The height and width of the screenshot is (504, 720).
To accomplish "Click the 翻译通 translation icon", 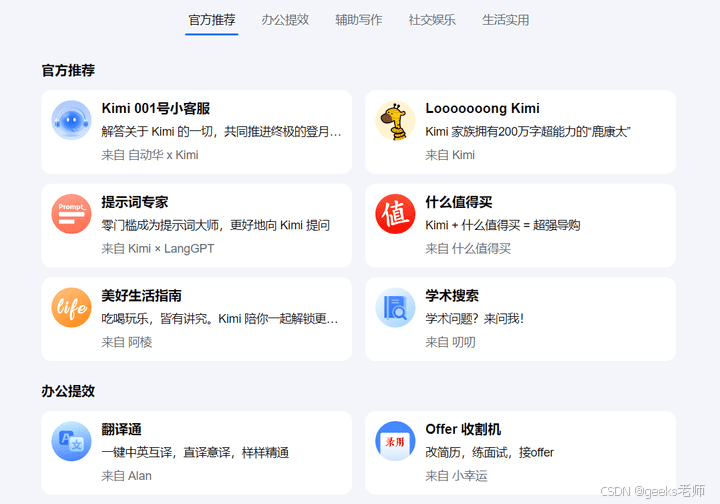I will click(x=71, y=441).
